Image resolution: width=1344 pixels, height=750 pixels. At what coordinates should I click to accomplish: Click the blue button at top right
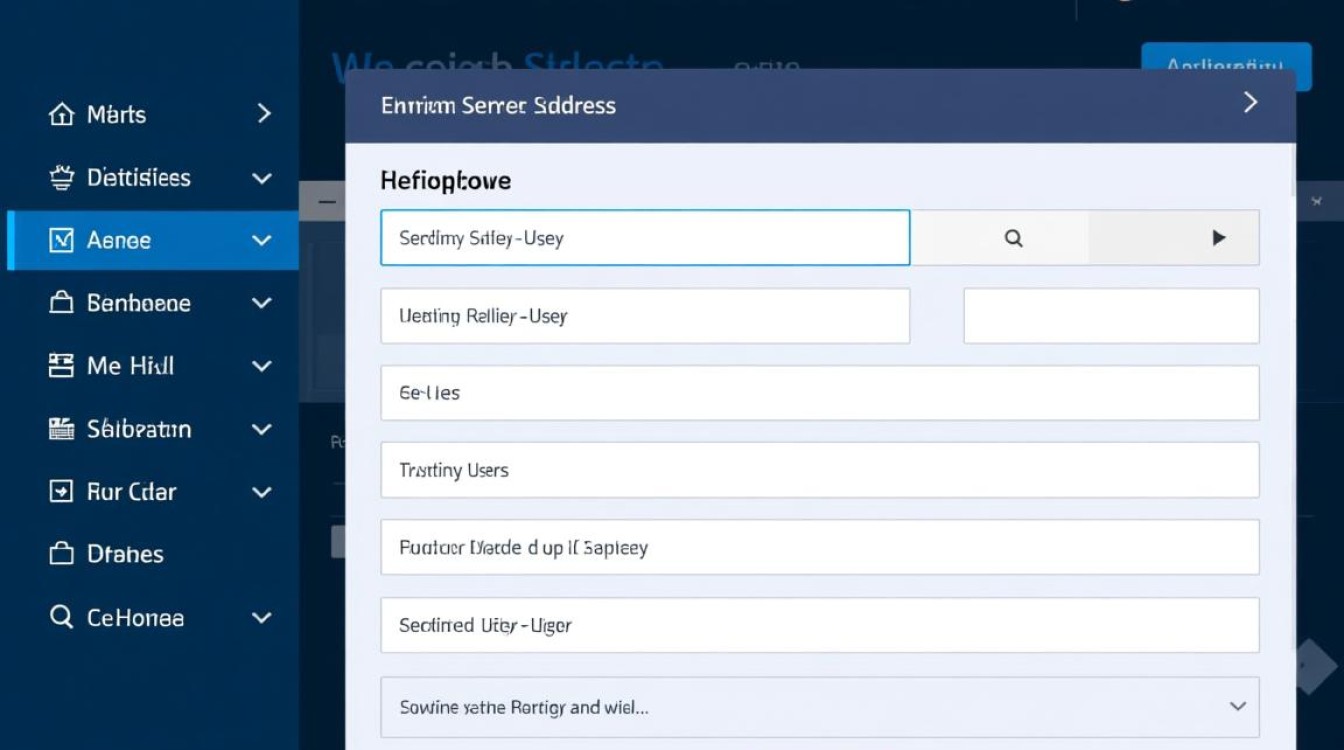point(1225,67)
